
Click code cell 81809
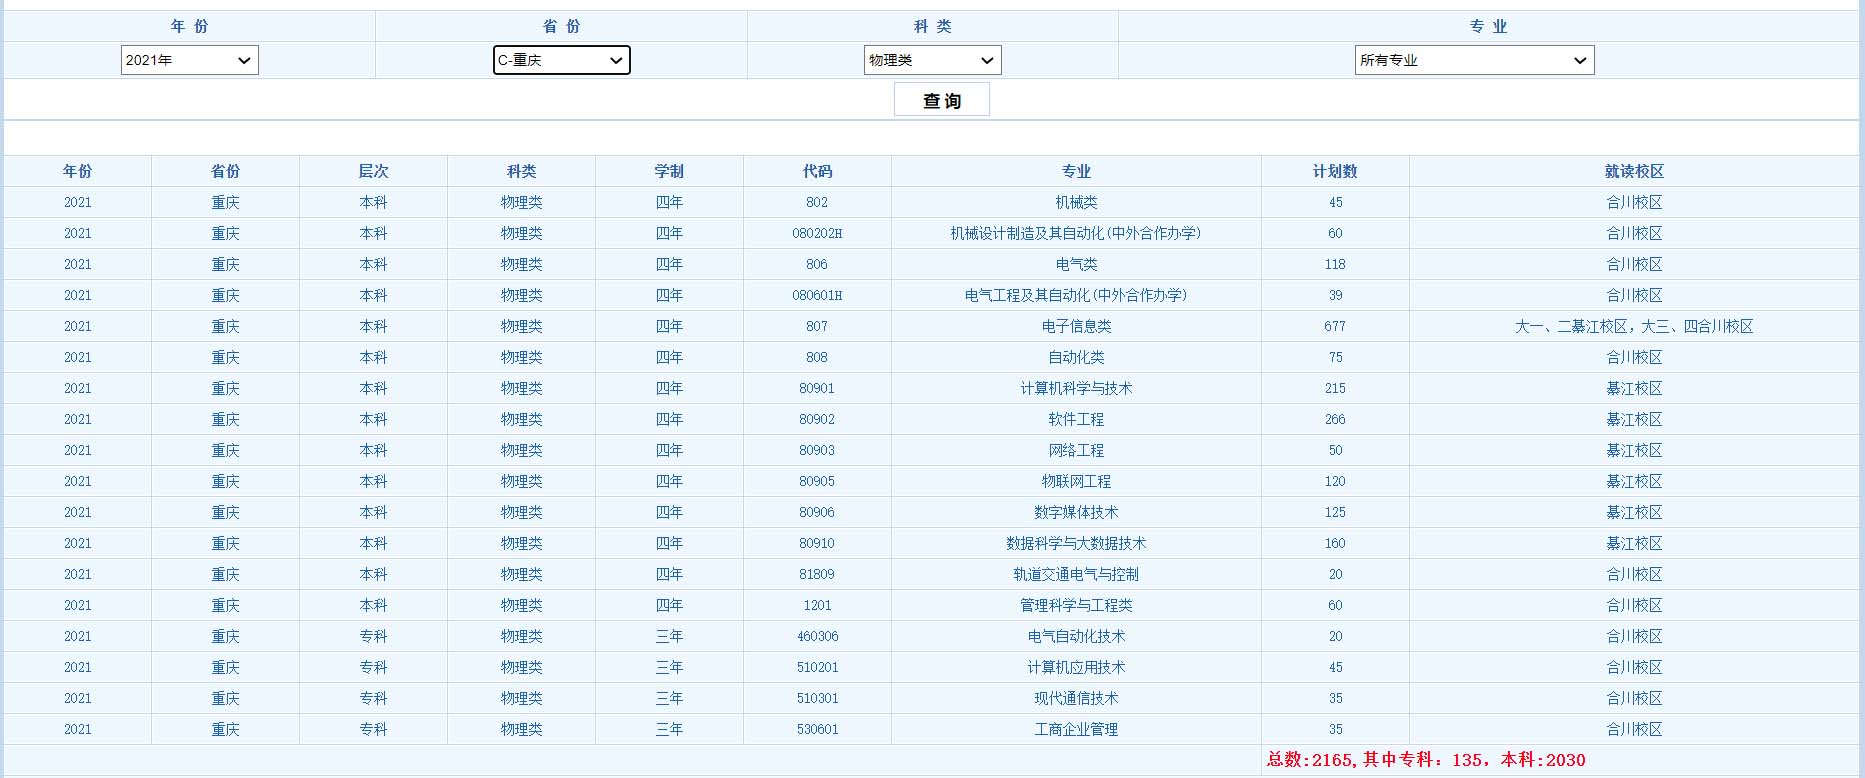tap(817, 574)
